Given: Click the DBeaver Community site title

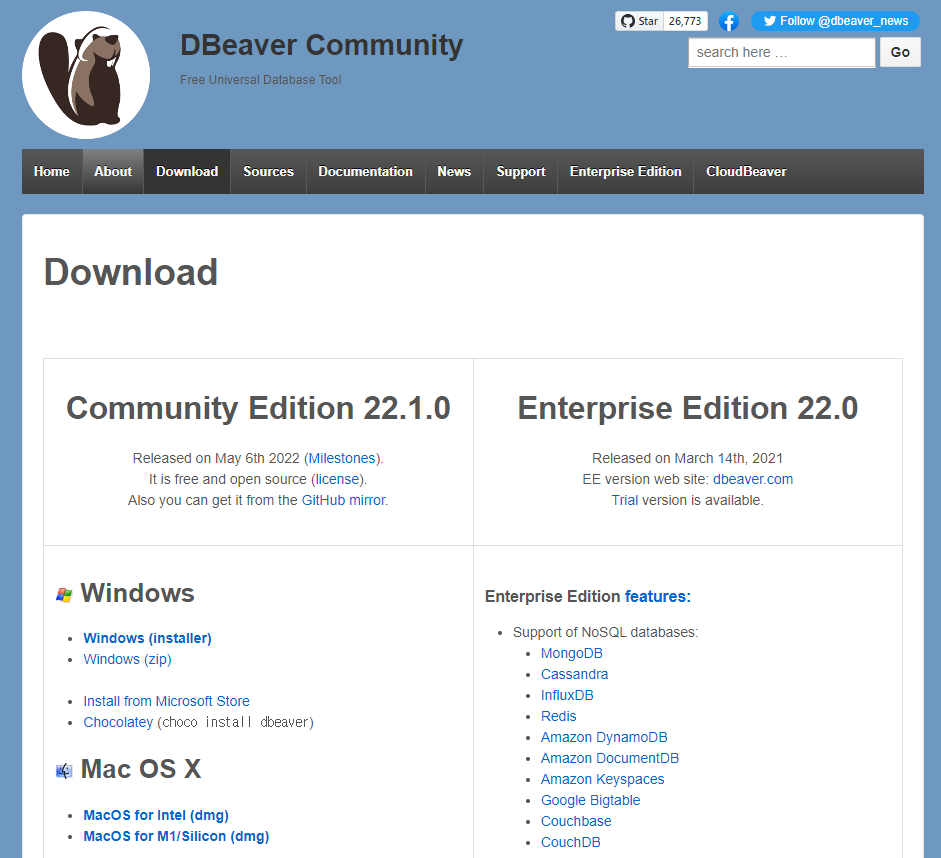Looking at the screenshot, I should (321, 46).
